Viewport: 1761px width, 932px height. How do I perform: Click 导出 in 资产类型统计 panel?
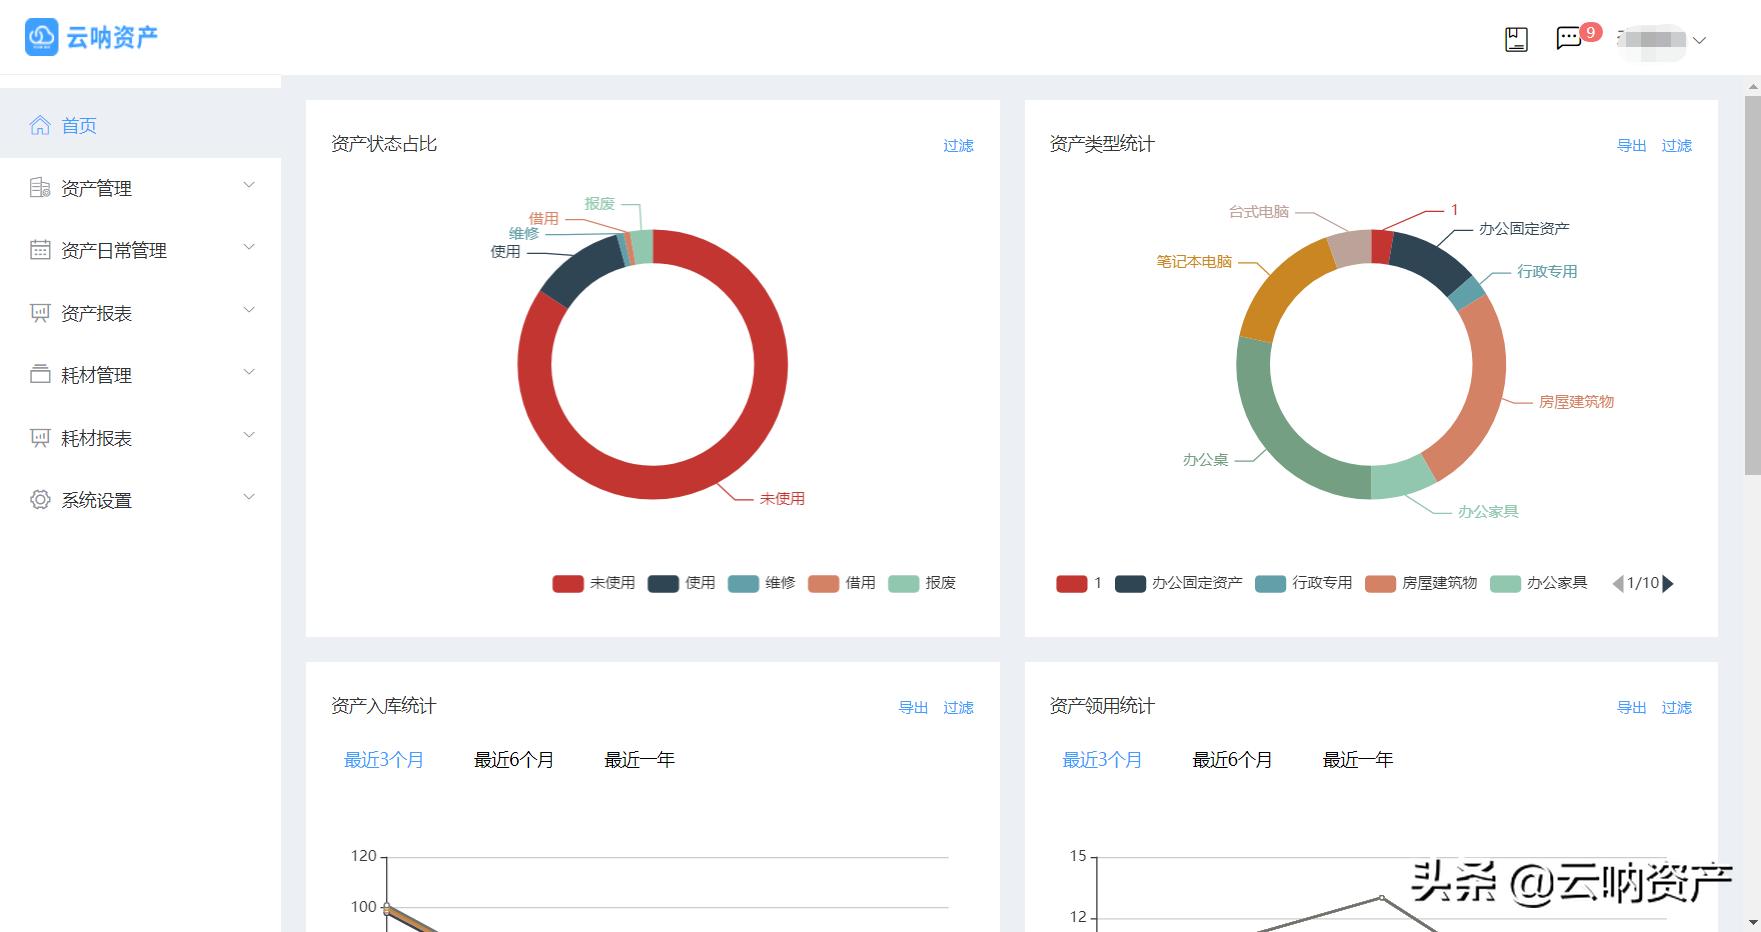tap(1631, 145)
